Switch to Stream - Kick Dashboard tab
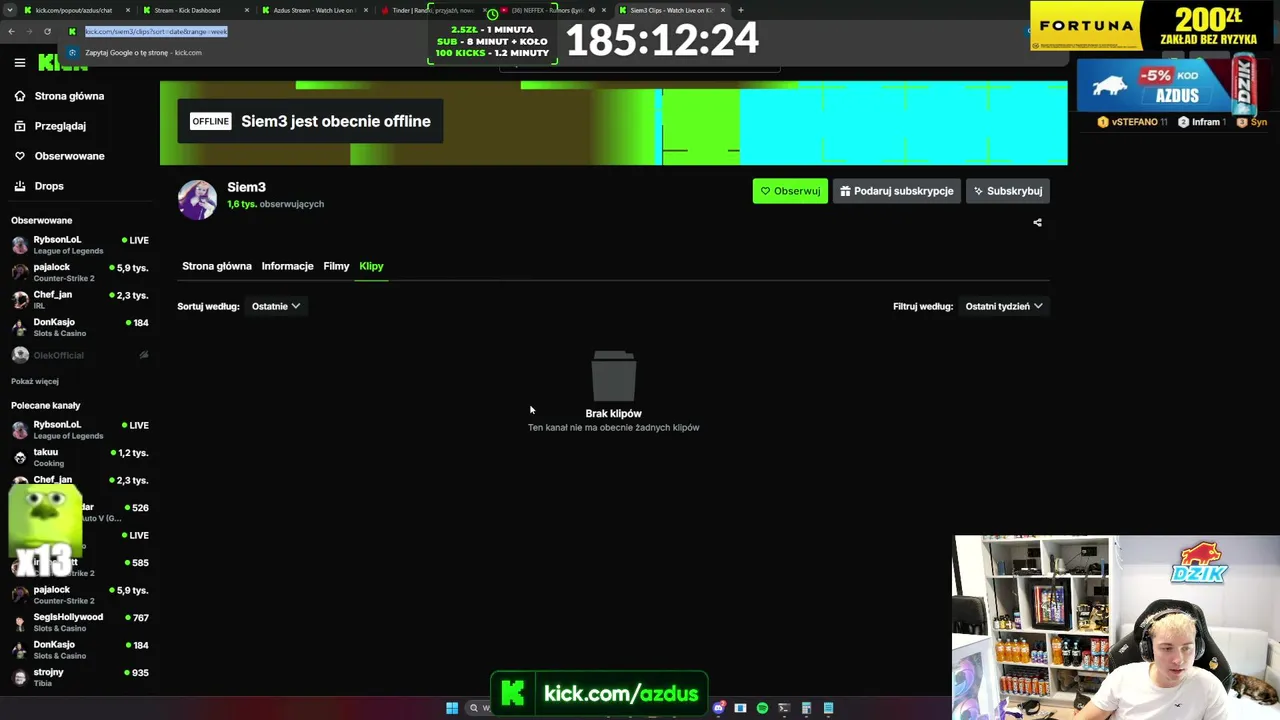The width and height of the screenshot is (1280, 720). pos(195,10)
